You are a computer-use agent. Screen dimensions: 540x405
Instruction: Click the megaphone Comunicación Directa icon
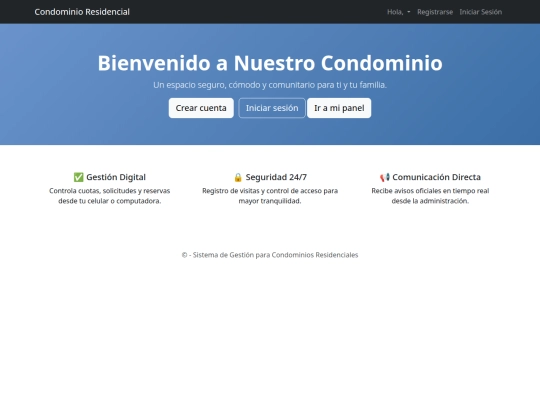pos(385,177)
